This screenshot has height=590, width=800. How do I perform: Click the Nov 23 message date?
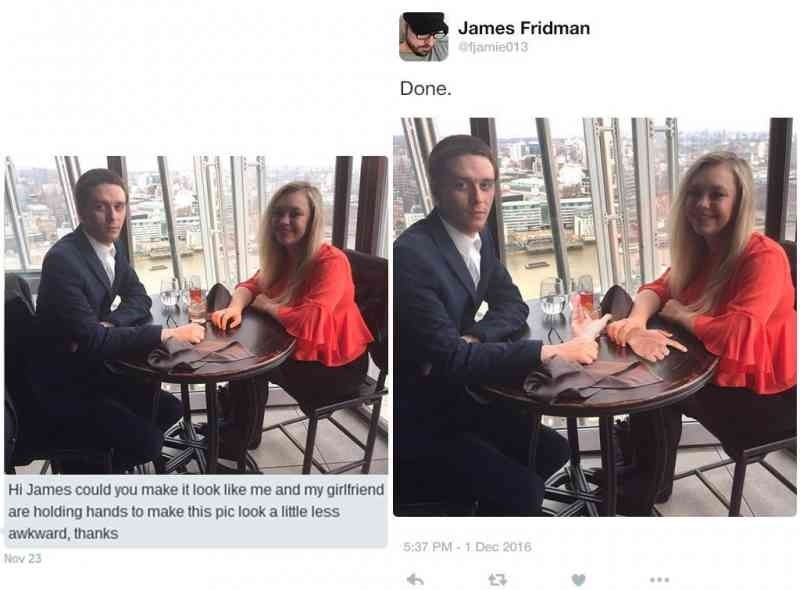pyautogui.click(x=22, y=558)
